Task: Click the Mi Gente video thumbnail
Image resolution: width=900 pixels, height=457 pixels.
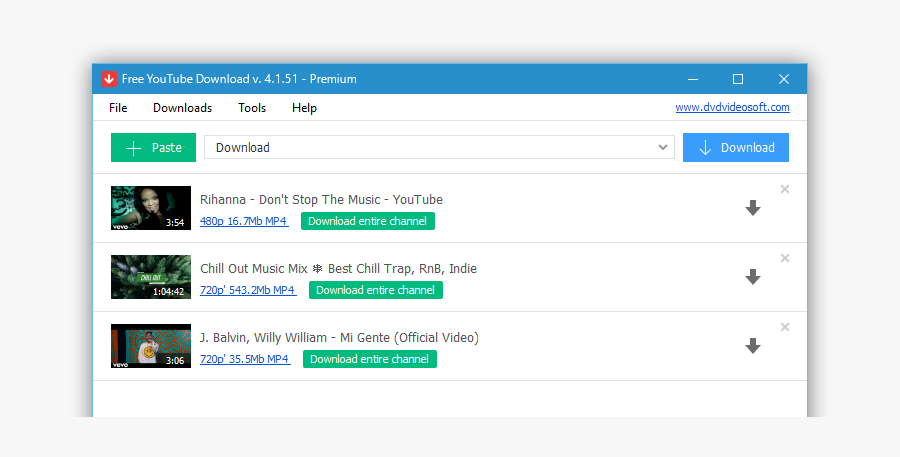Action: 151,346
